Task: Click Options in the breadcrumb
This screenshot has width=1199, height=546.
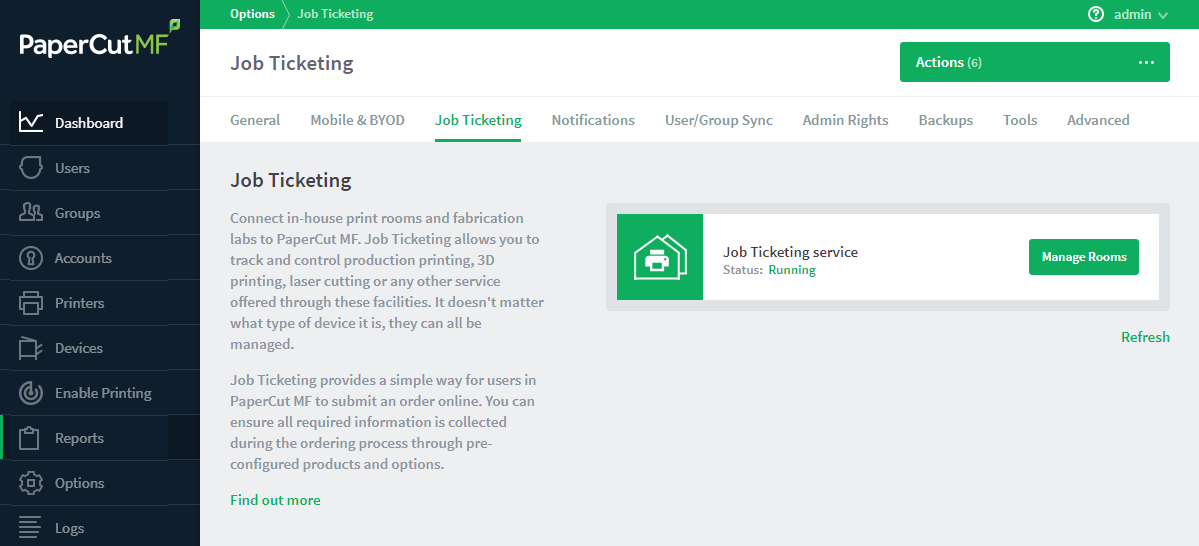Action: [252, 14]
